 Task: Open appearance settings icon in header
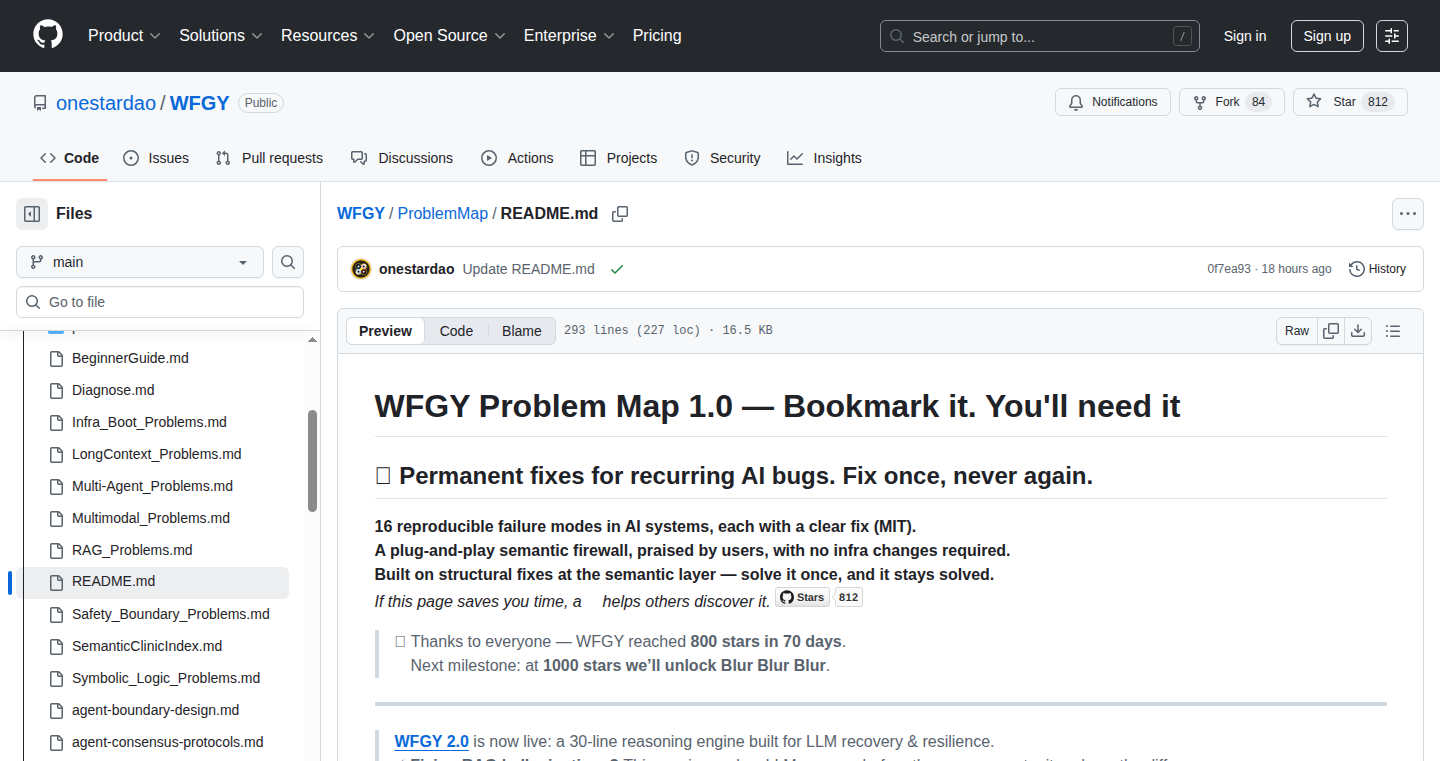[1392, 36]
